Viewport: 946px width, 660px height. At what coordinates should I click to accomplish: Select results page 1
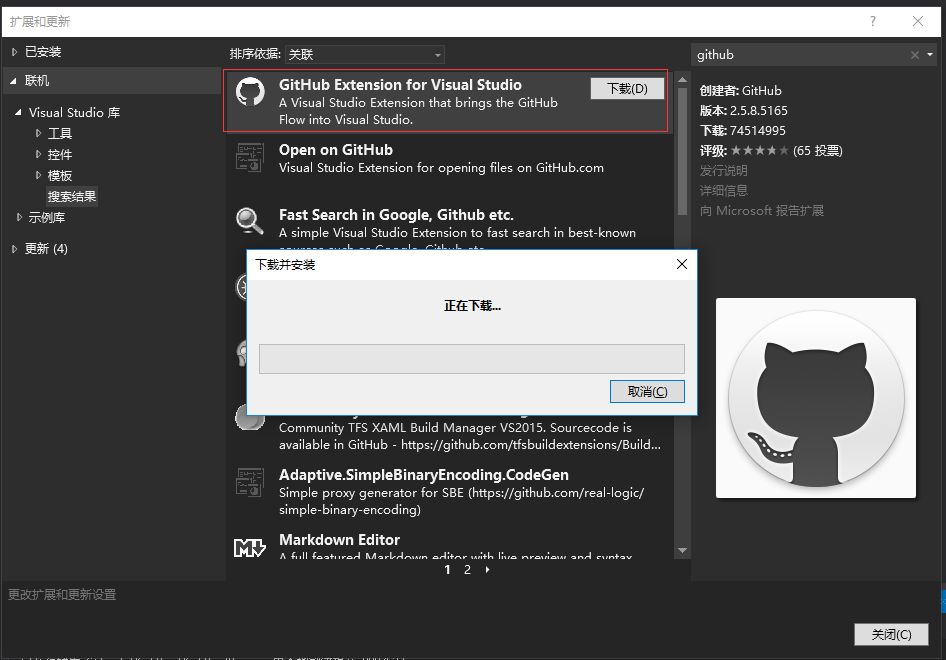pyautogui.click(x=447, y=570)
